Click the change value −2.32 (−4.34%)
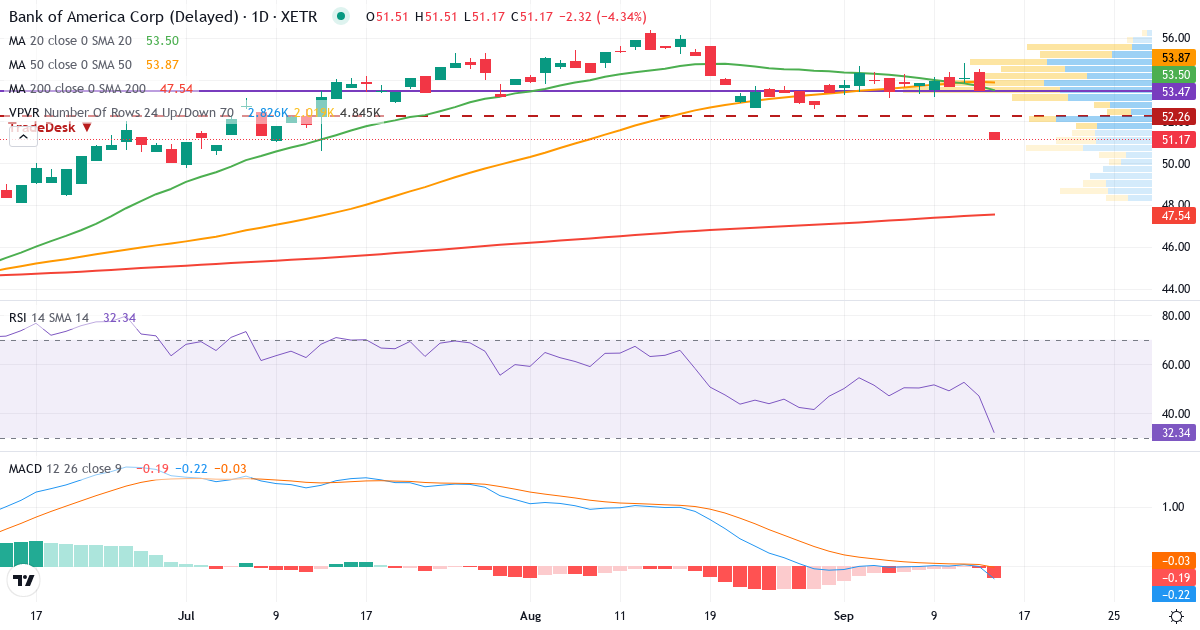The image size is (1200, 630). coord(603,17)
